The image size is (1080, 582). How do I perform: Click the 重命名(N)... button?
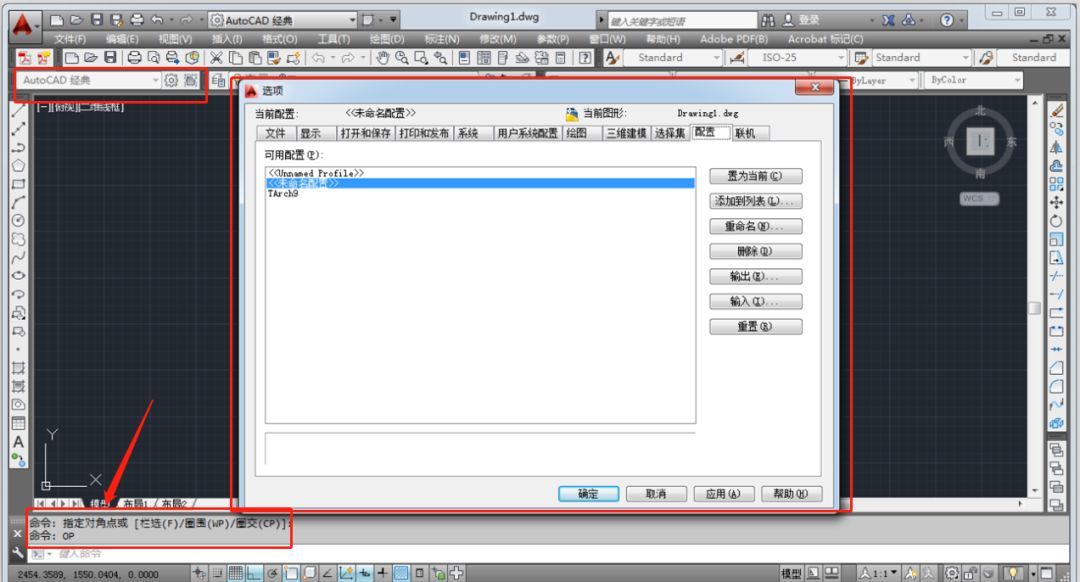tap(756, 226)
